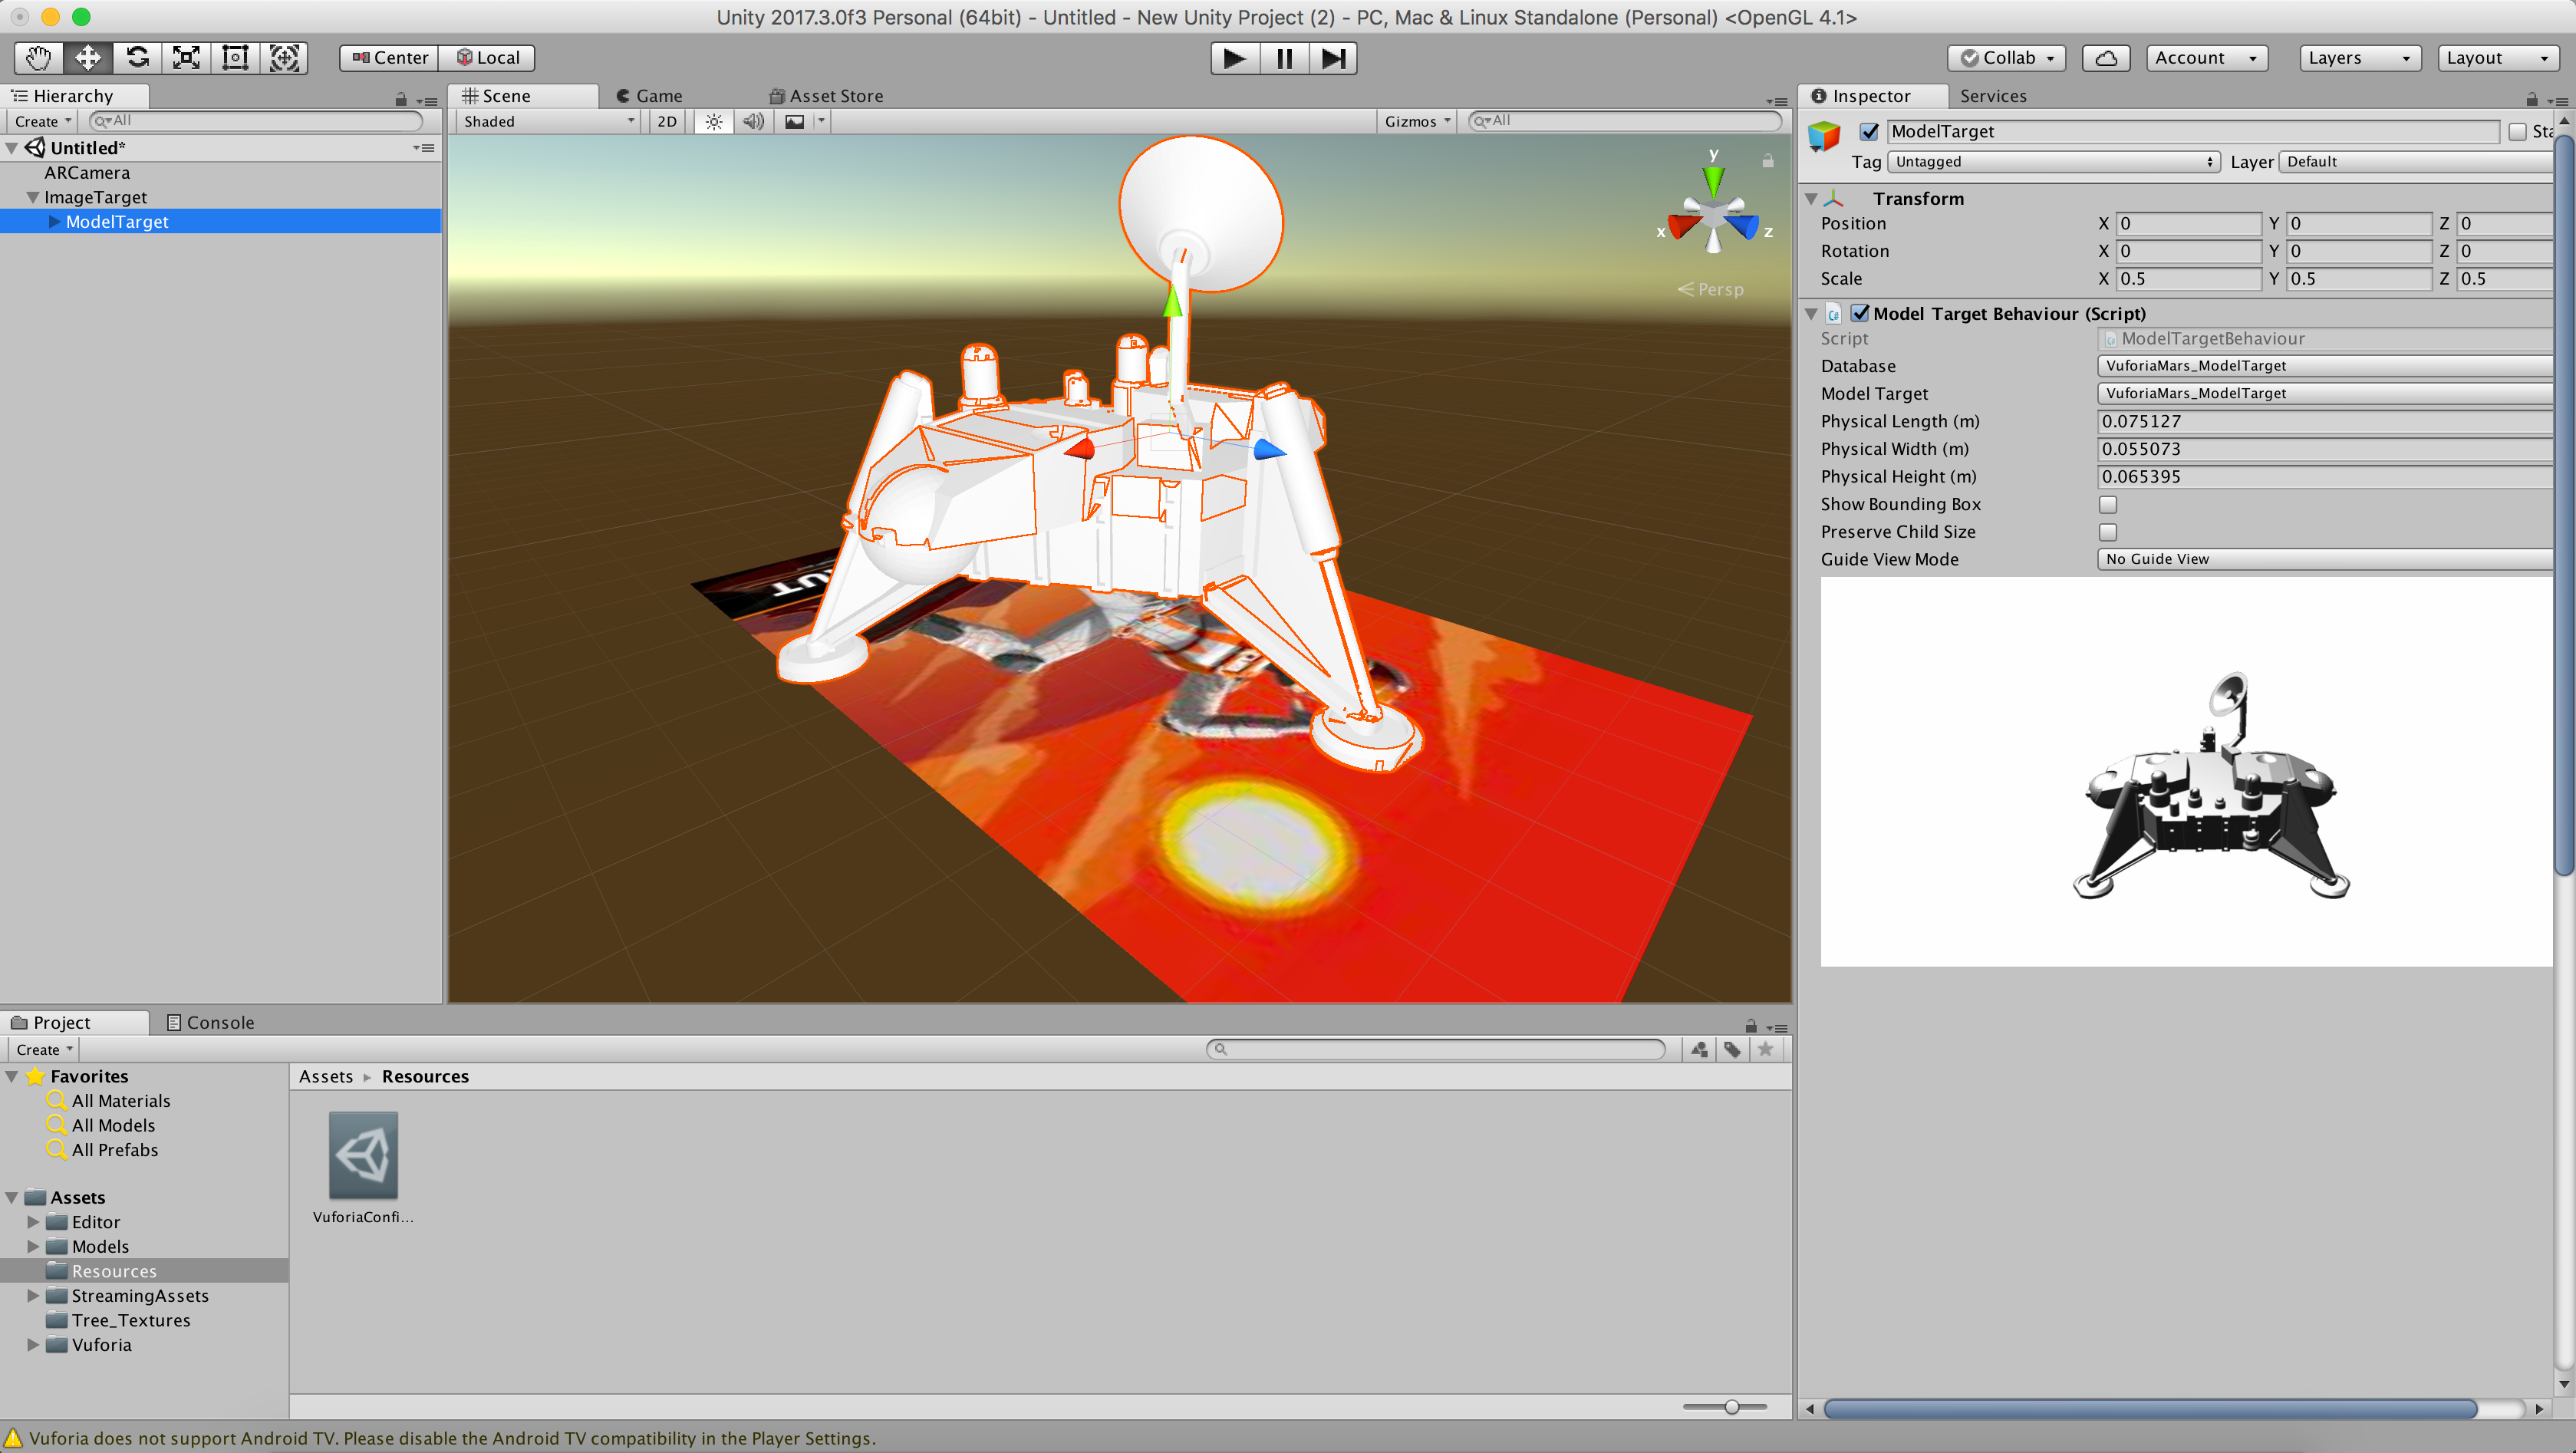
Task: Toggle ModelTarget active checkbox
Action: pyautogui.click(x=1869, y=131)
